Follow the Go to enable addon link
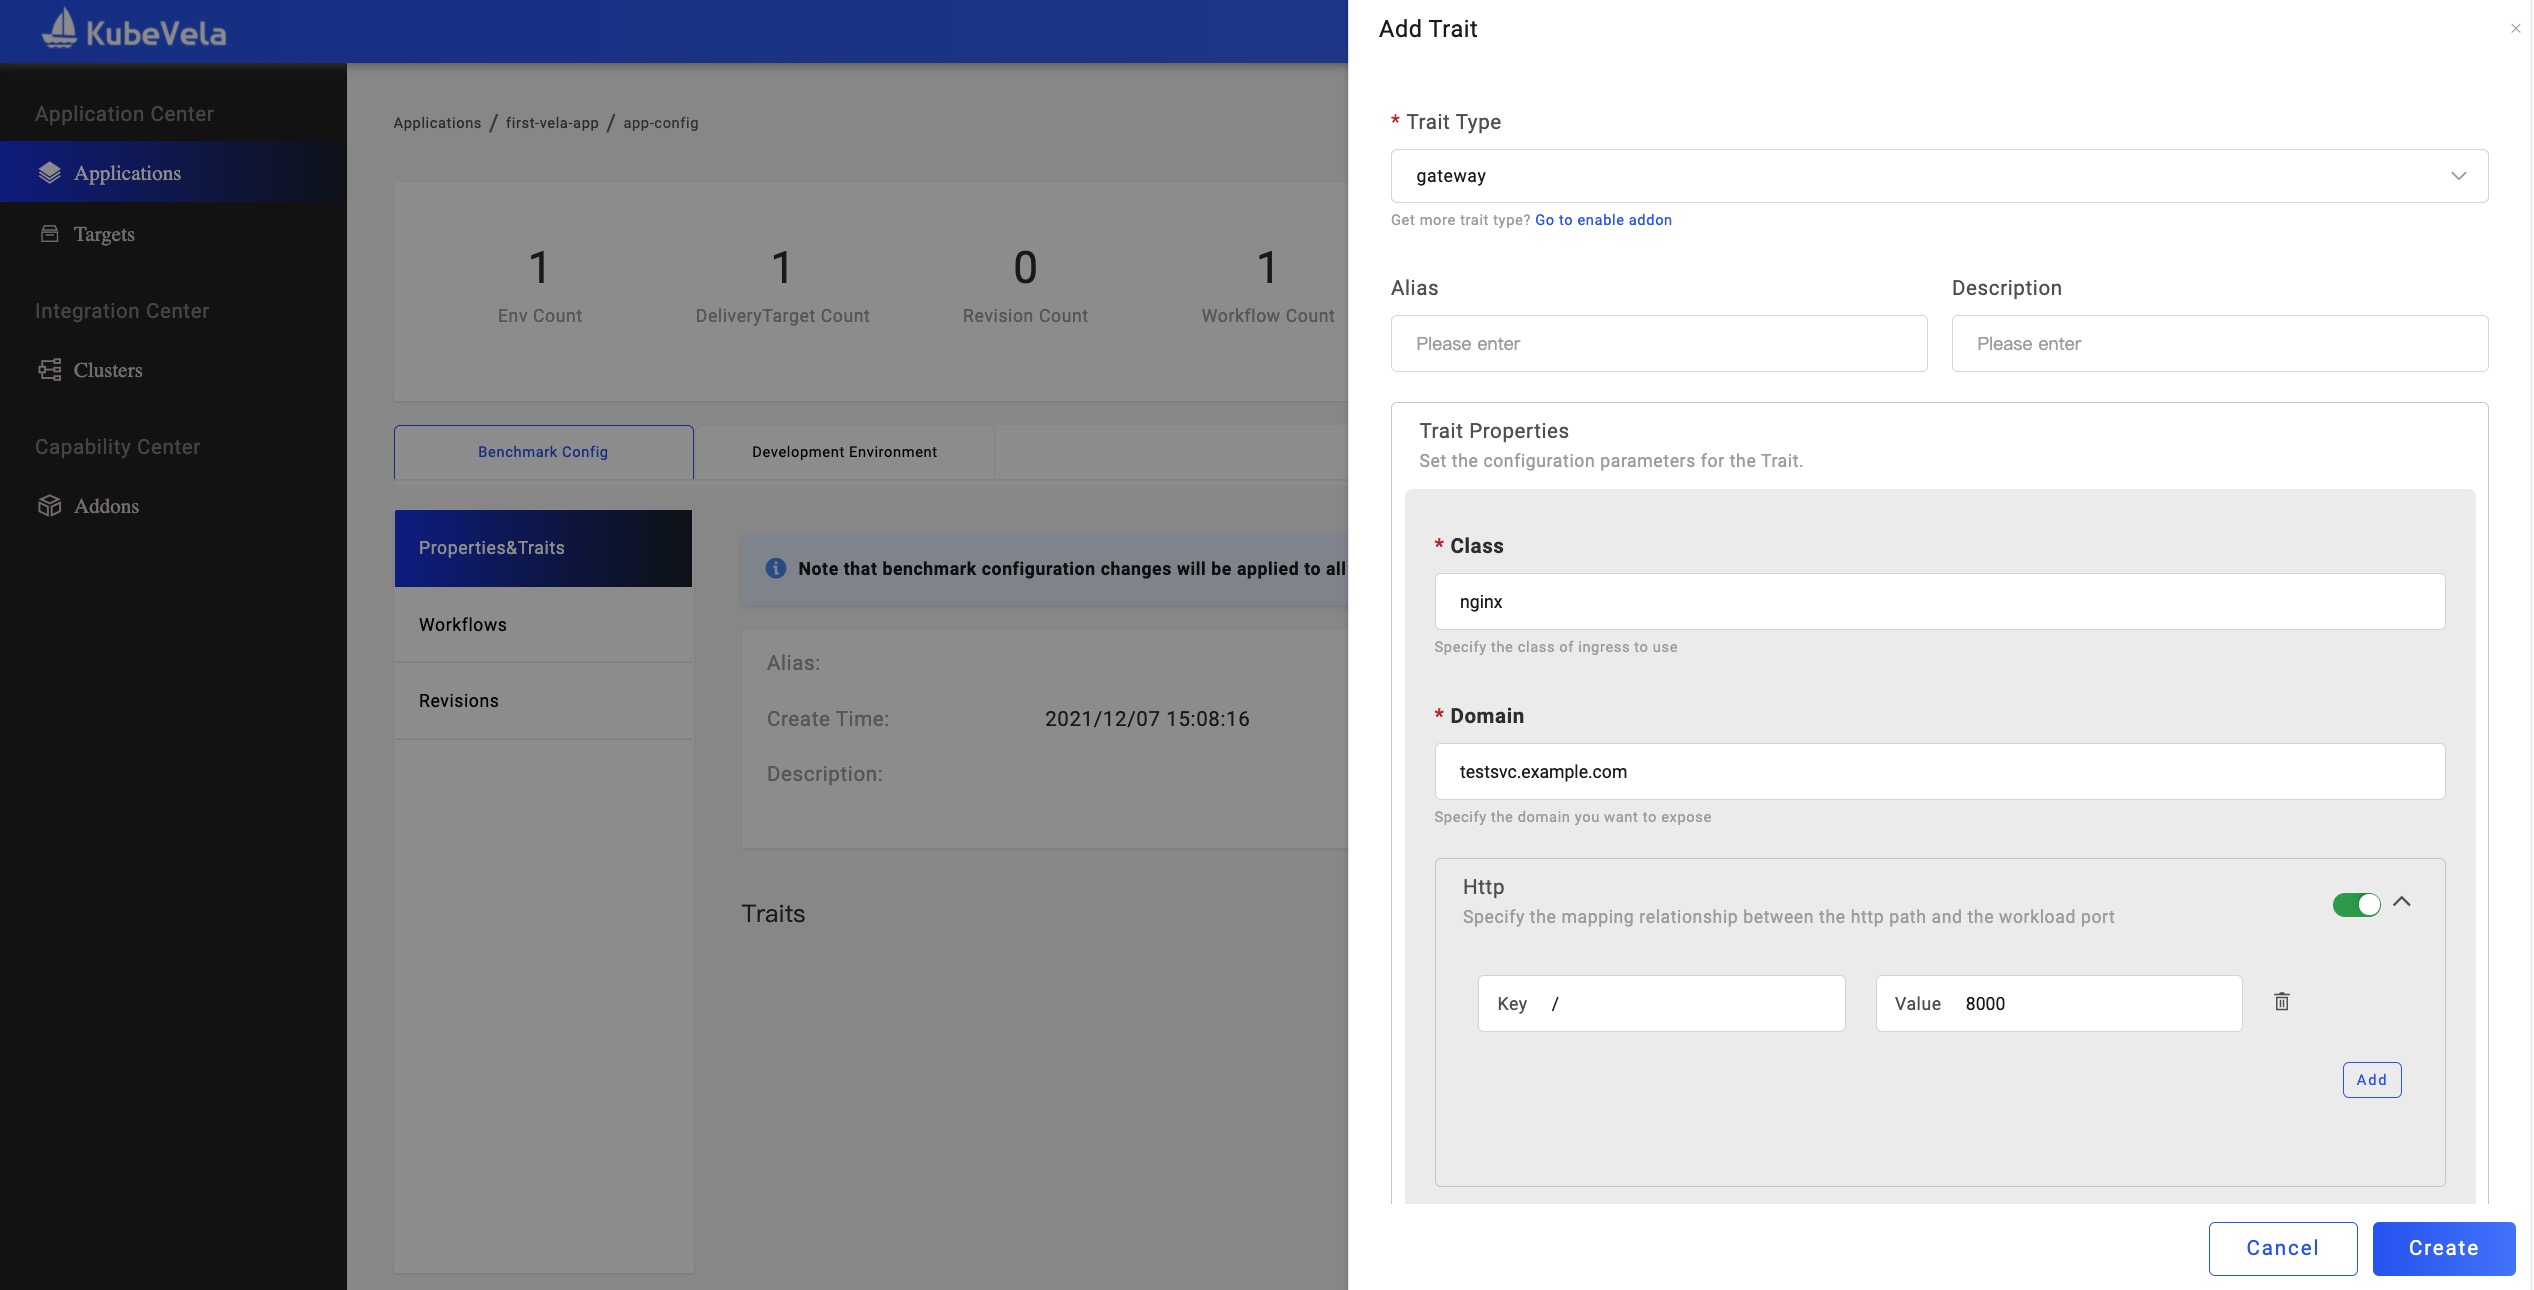The height and width of the screenshot is (1290, 2534). (x=1602, y=220)
